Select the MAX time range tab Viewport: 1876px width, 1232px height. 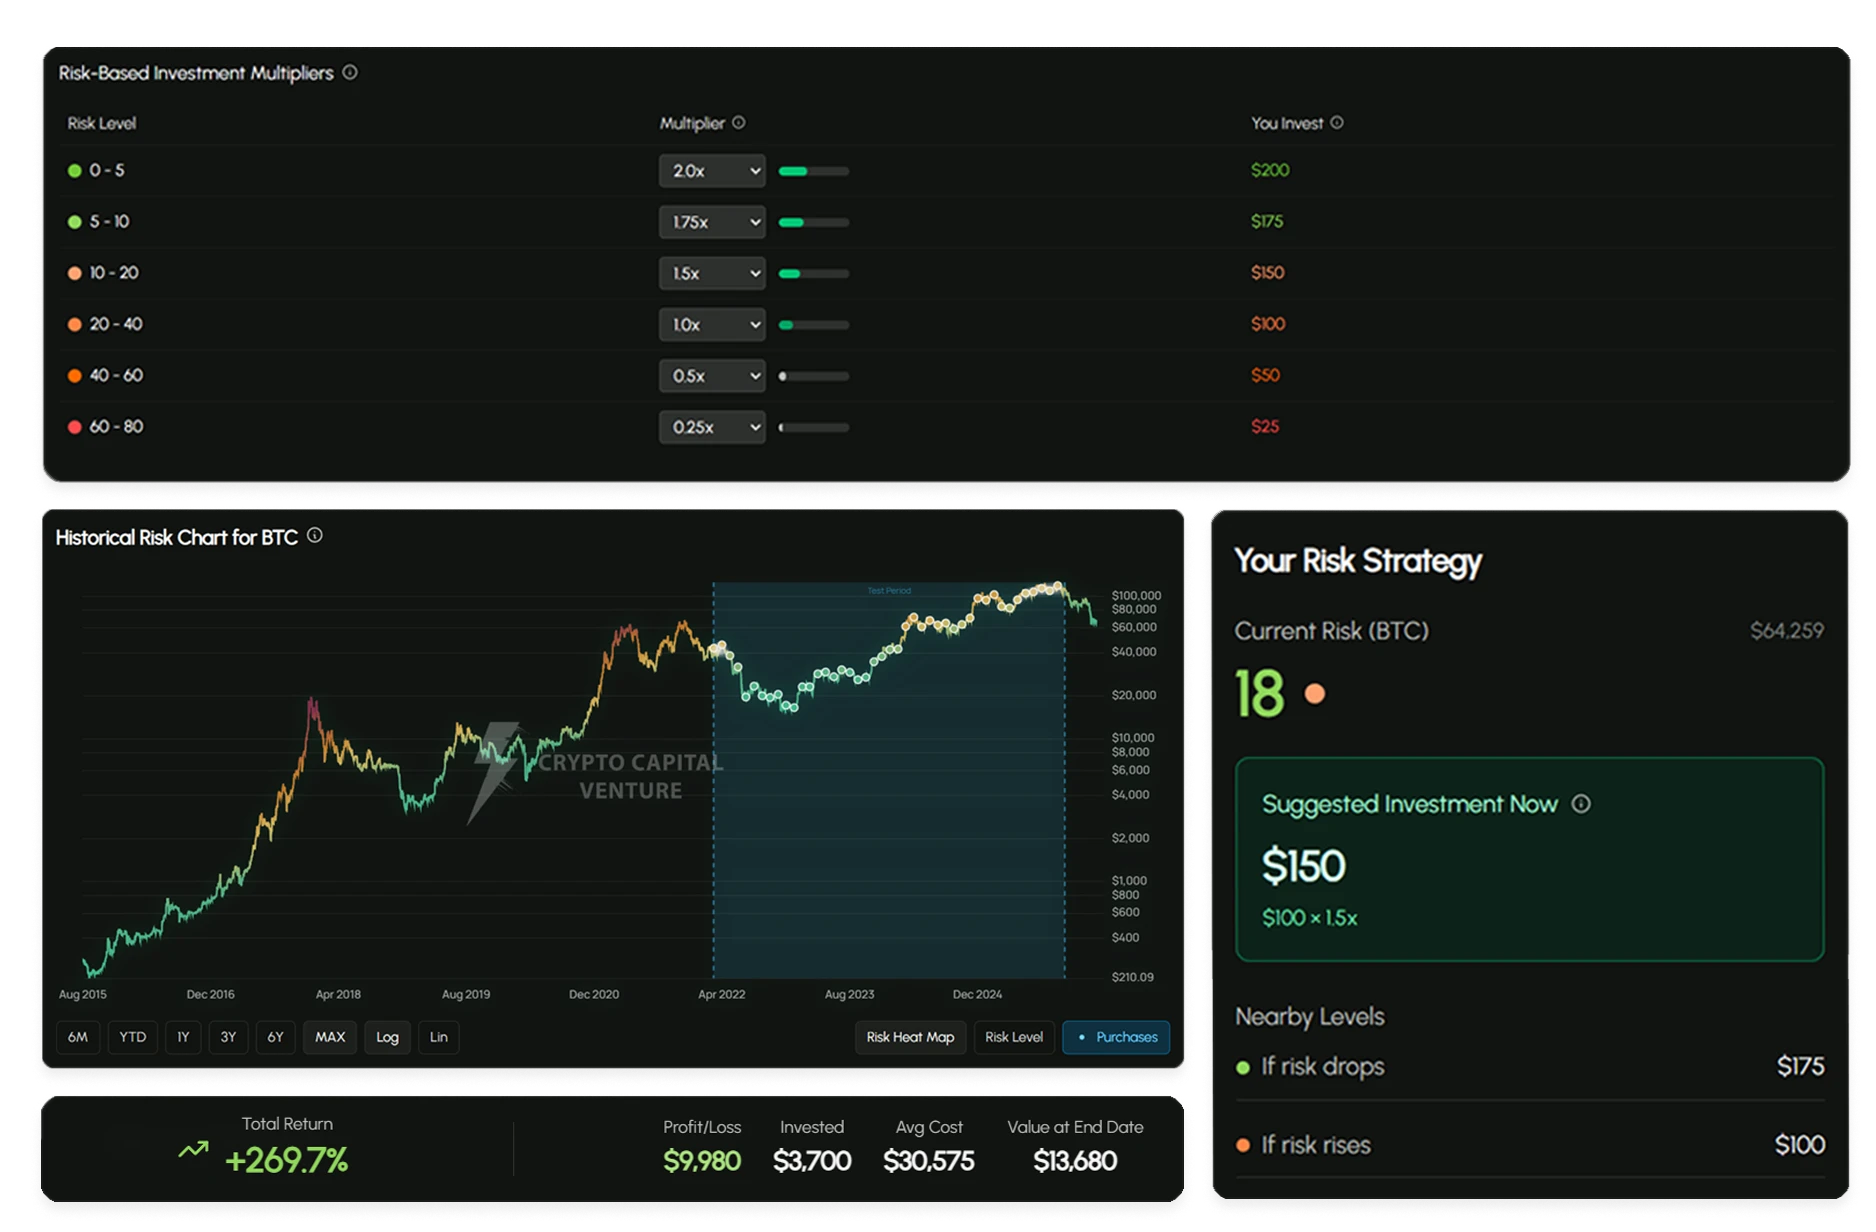pyautogui.click(x=329, y=1037)
